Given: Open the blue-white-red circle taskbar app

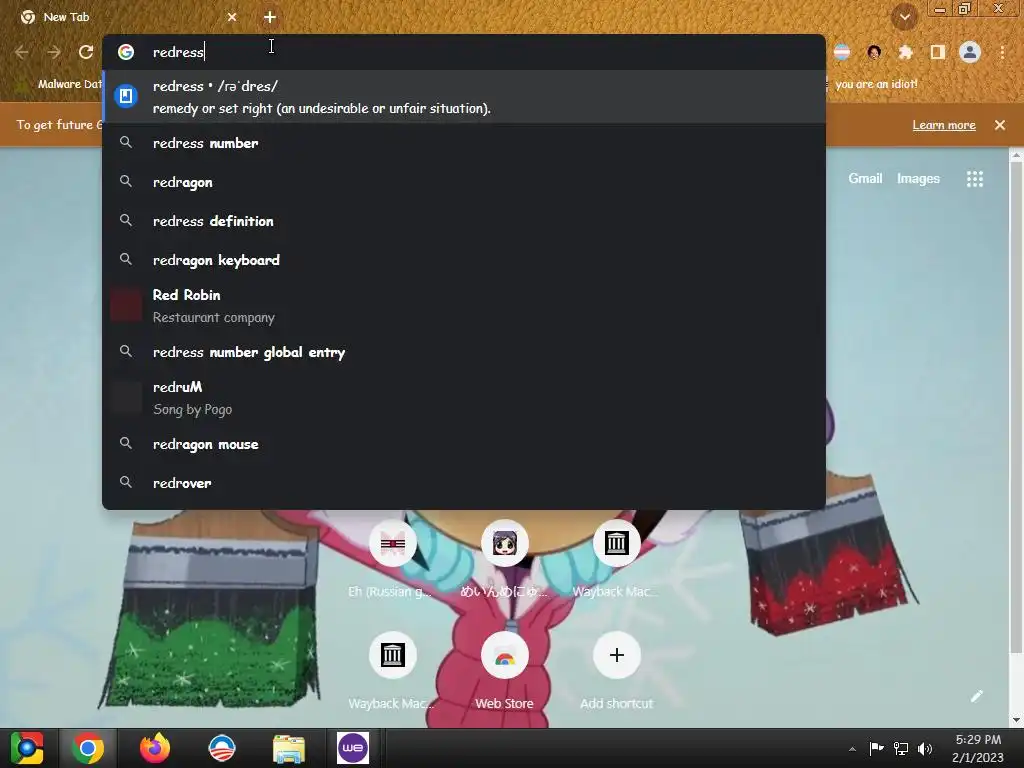Looking at the screenshot, I should point(222,748).
